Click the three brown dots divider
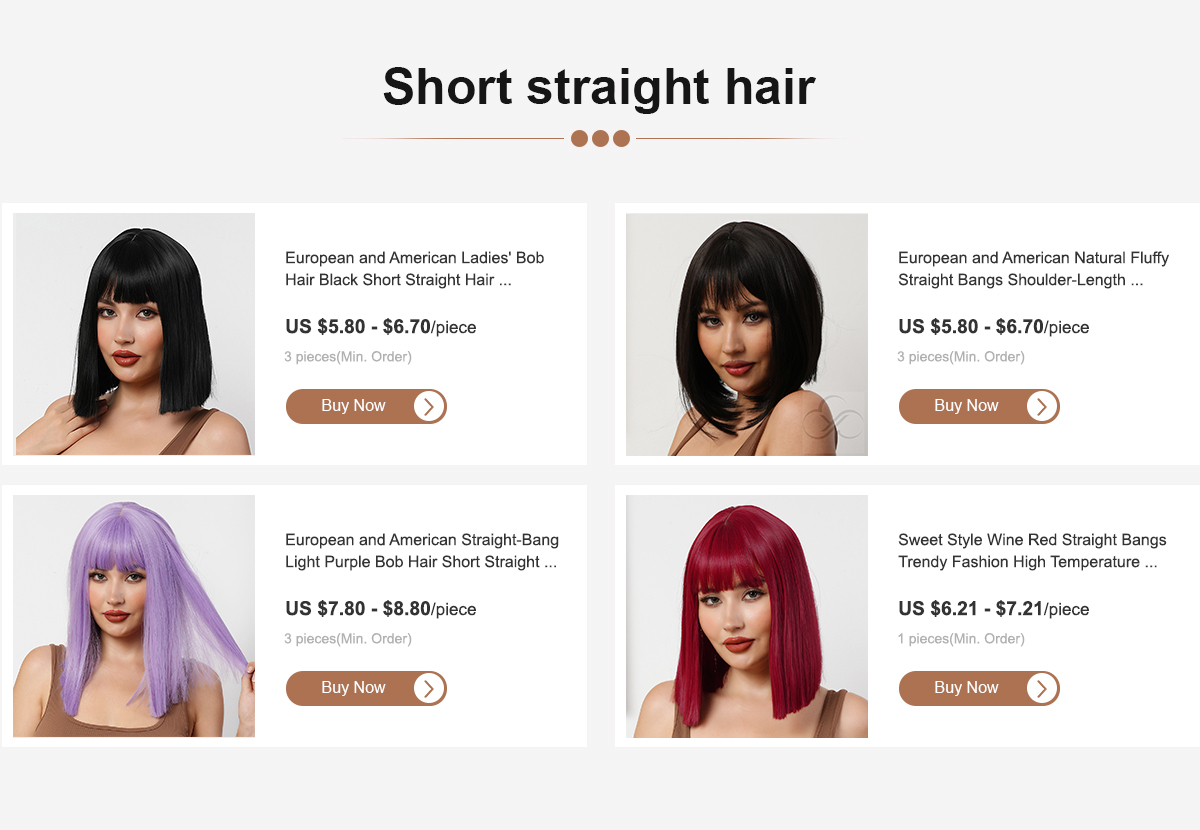The image size is (1200, 830). (x=600, y=138)
